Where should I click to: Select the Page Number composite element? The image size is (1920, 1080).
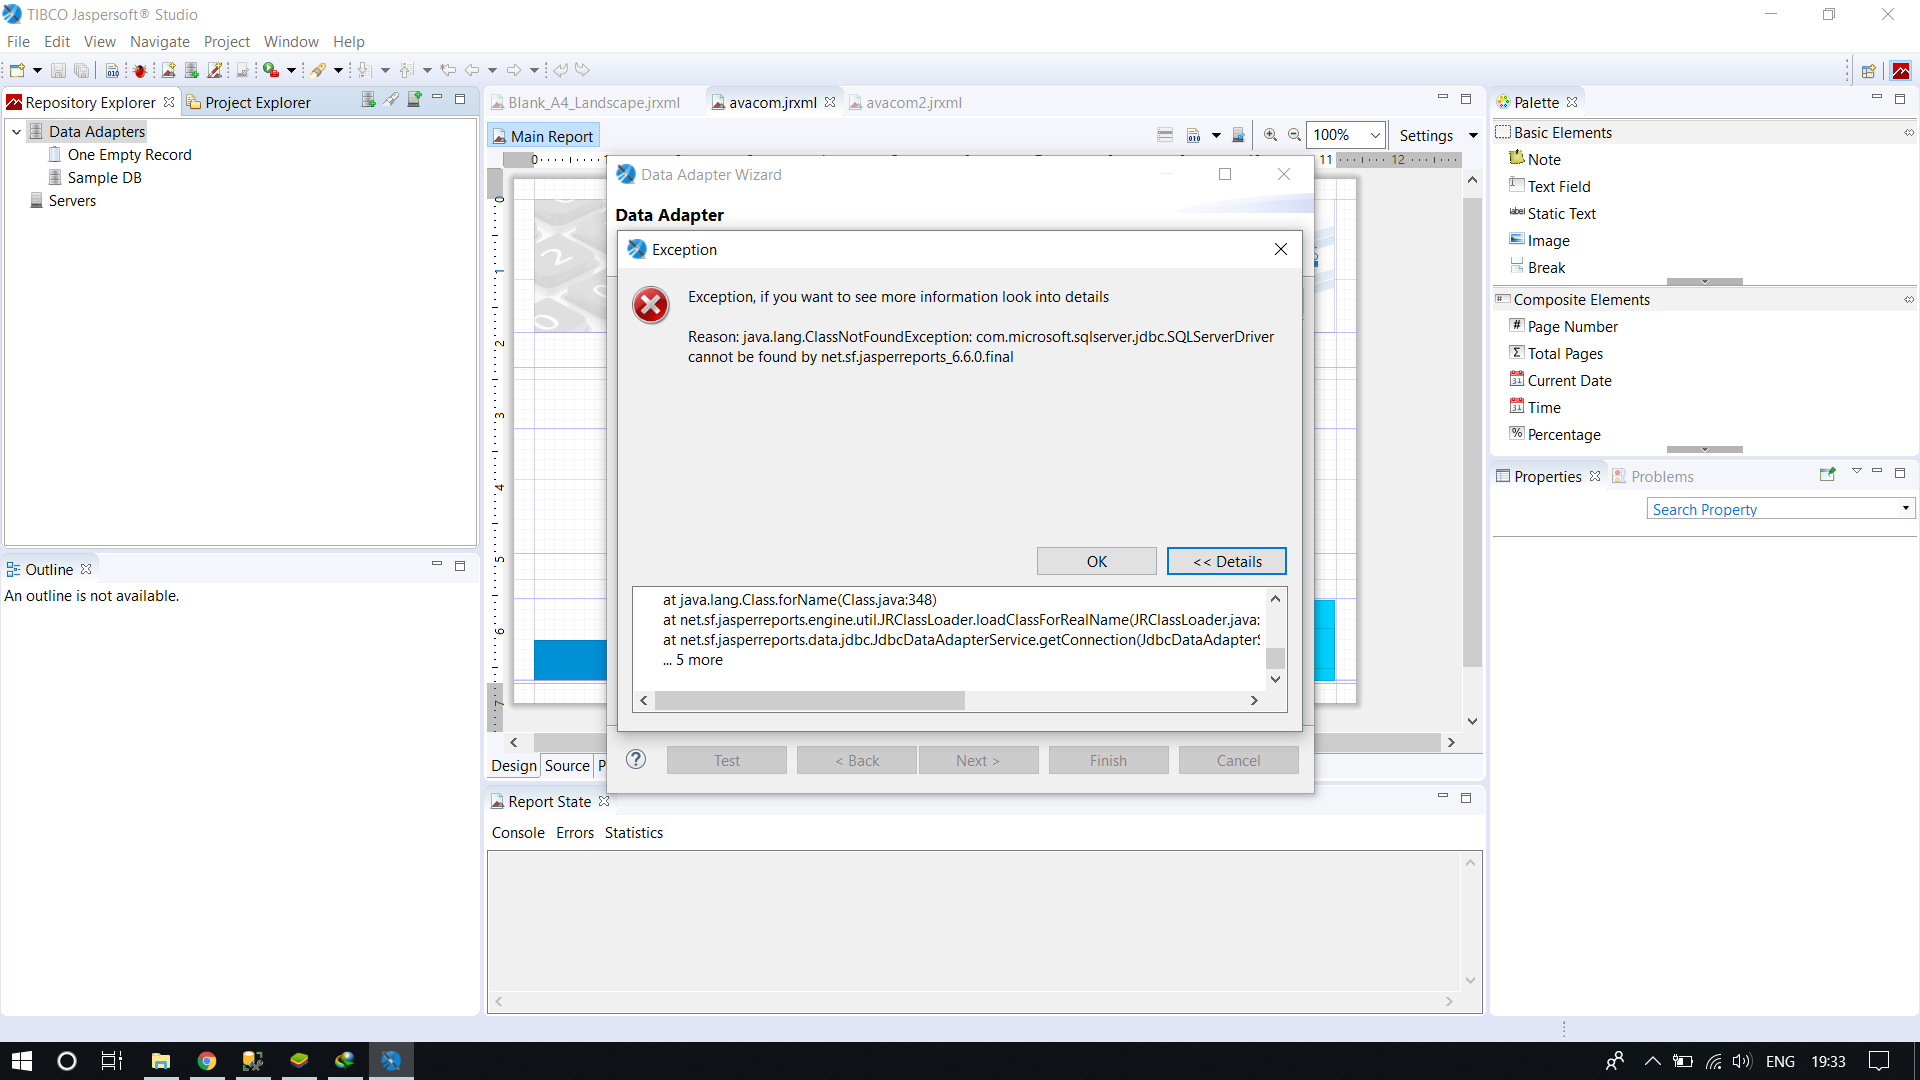(x=1572, y=327)
